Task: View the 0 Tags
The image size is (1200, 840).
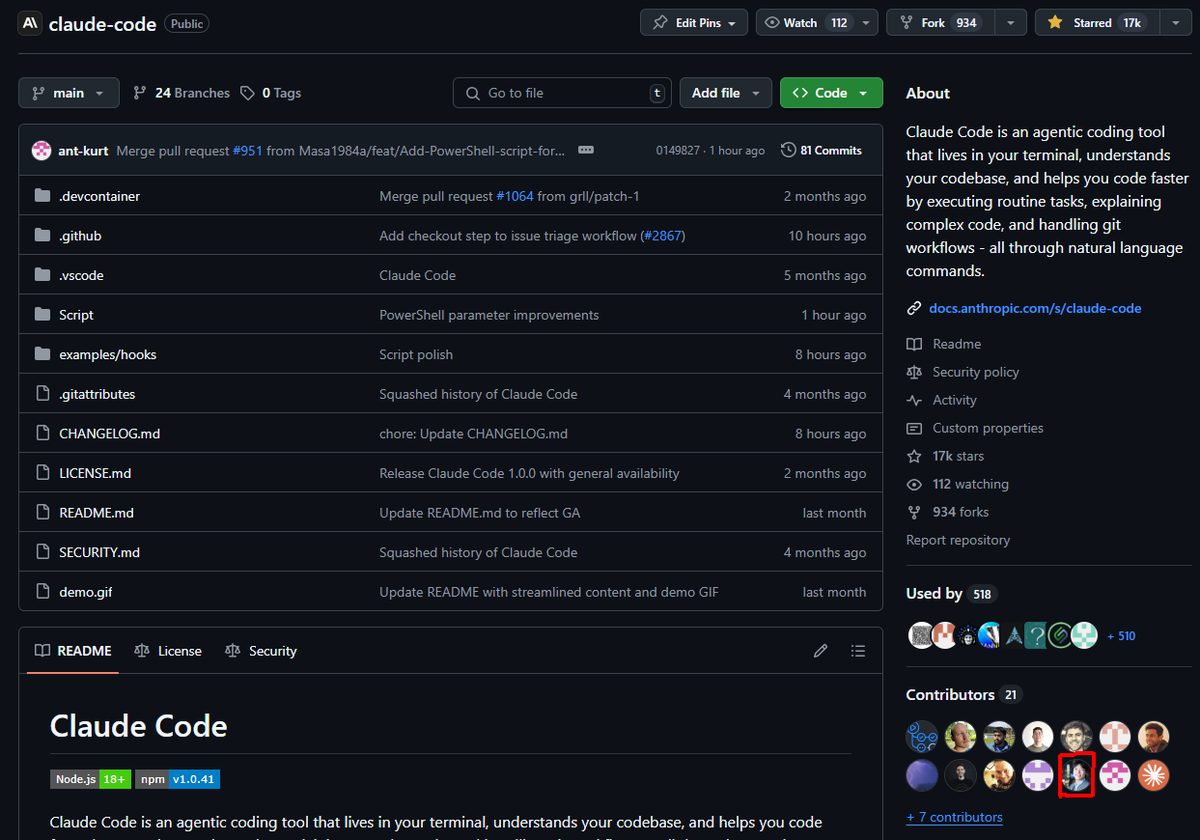Action: (271, 93)
